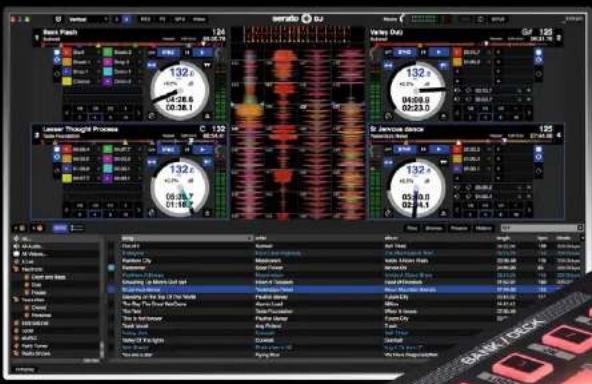Click the add smart crate icon

[38, 228]
